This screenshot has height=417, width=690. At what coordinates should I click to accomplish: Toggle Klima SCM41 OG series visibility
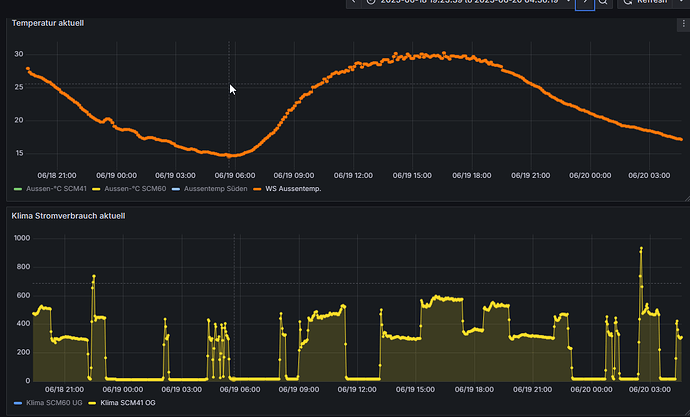point(128,402)
